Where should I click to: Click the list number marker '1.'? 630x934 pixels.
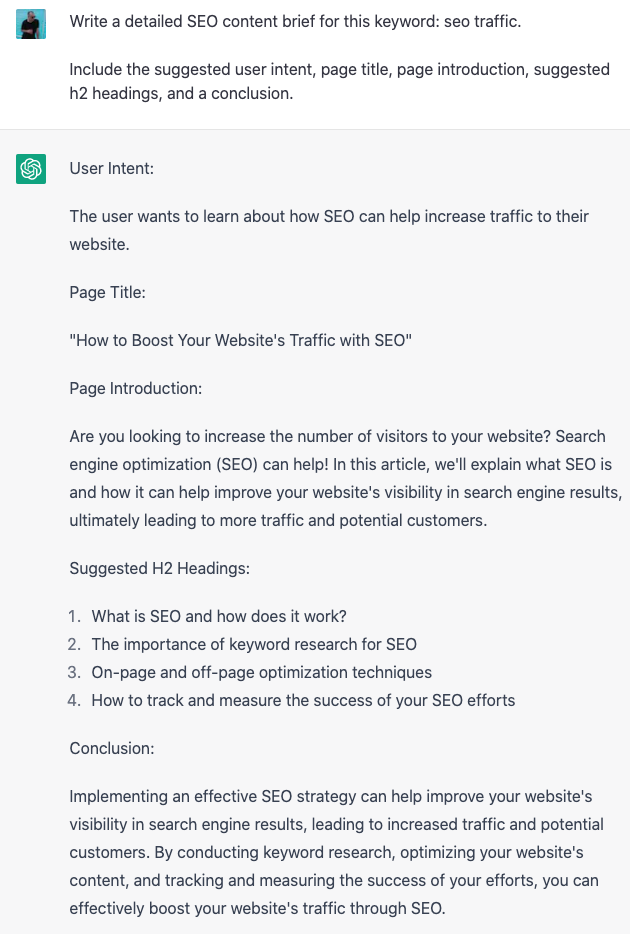[x=75, y=616]
